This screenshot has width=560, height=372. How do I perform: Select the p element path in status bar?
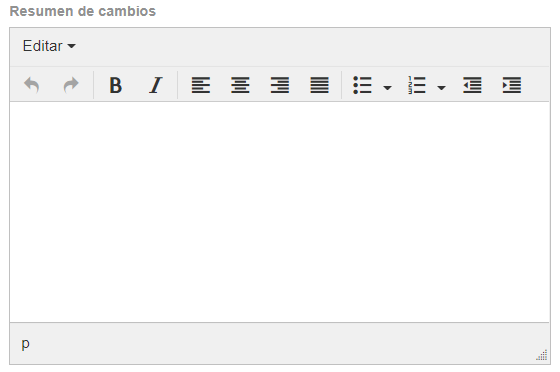[x=25, y=344]
